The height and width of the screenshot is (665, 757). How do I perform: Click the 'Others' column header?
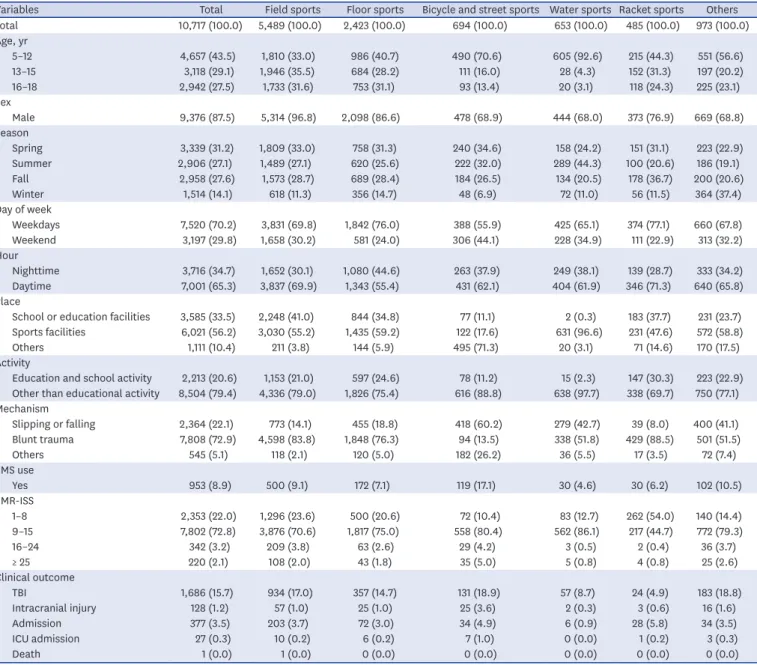coord(722,10)
